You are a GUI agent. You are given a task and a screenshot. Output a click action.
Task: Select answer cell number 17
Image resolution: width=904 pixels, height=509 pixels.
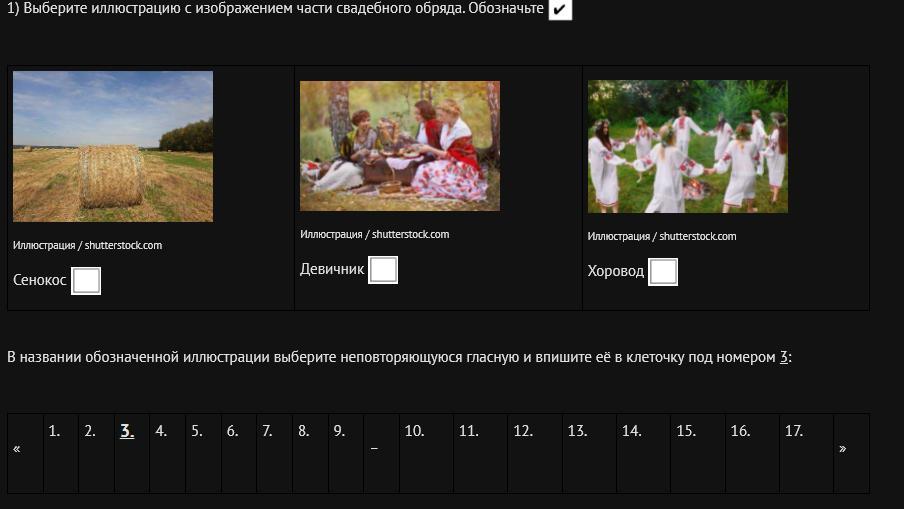[807, 453]
